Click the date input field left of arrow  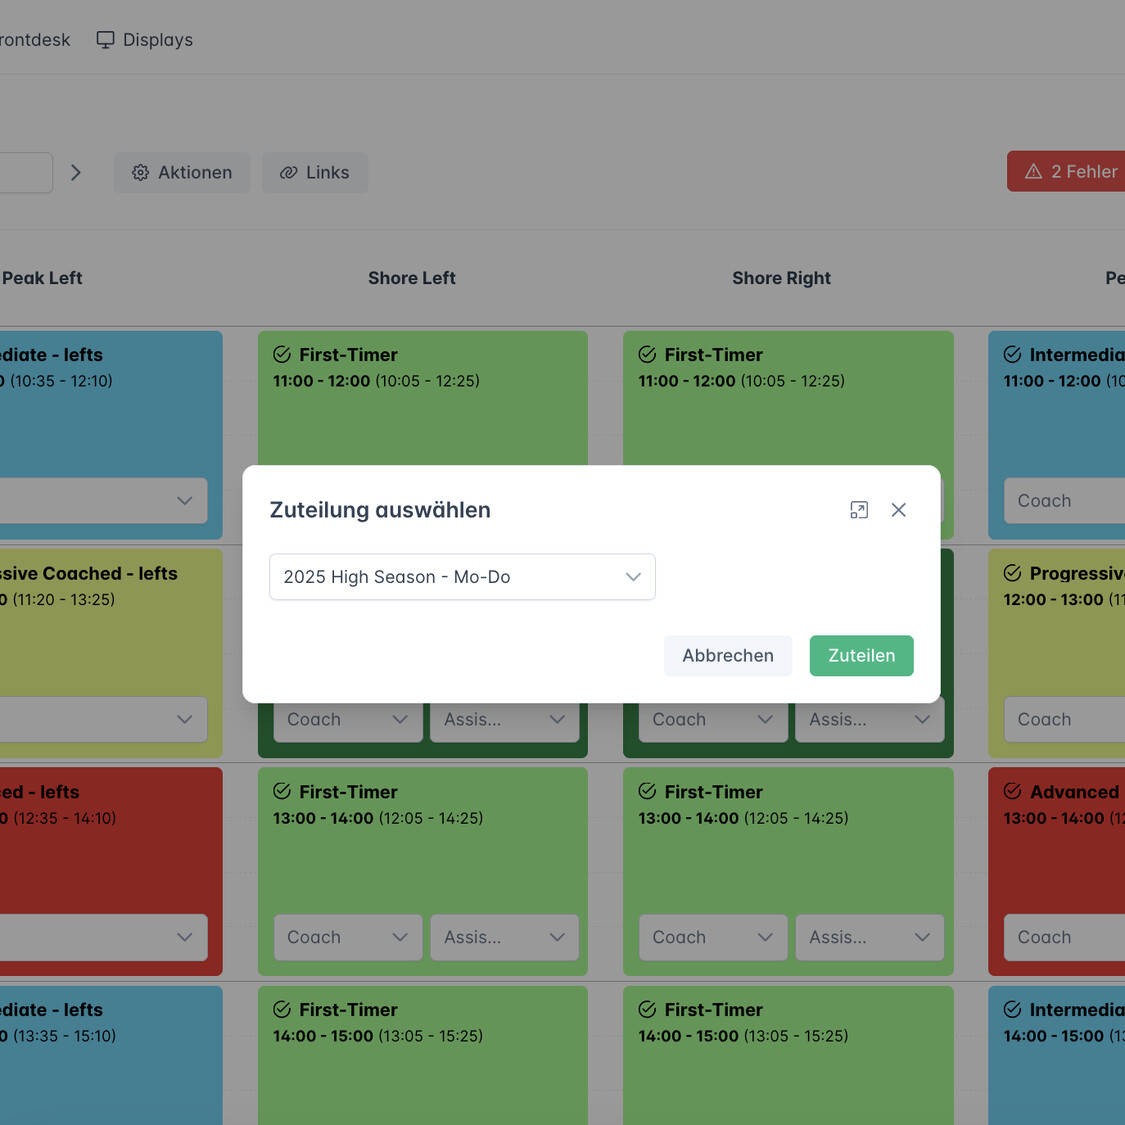point(25,173)
